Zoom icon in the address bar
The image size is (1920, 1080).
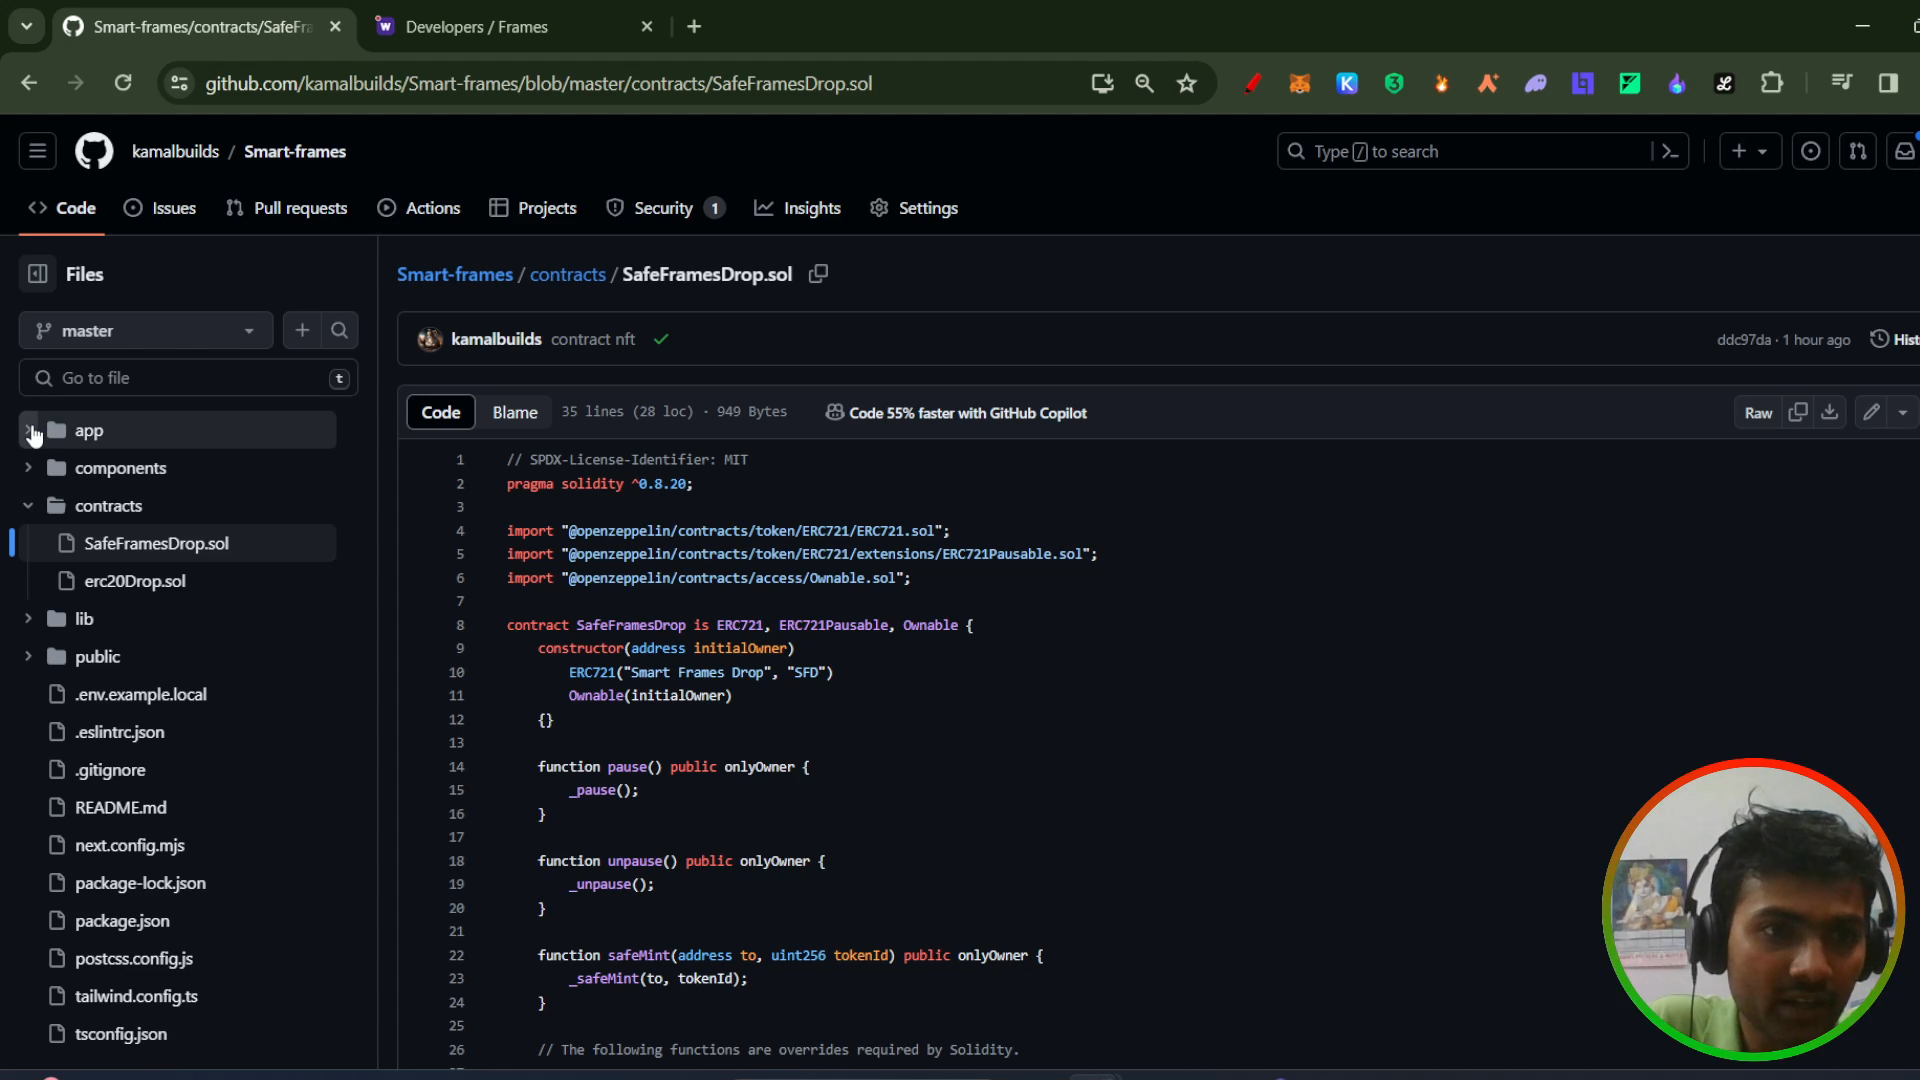click(x=1144, y=84)
